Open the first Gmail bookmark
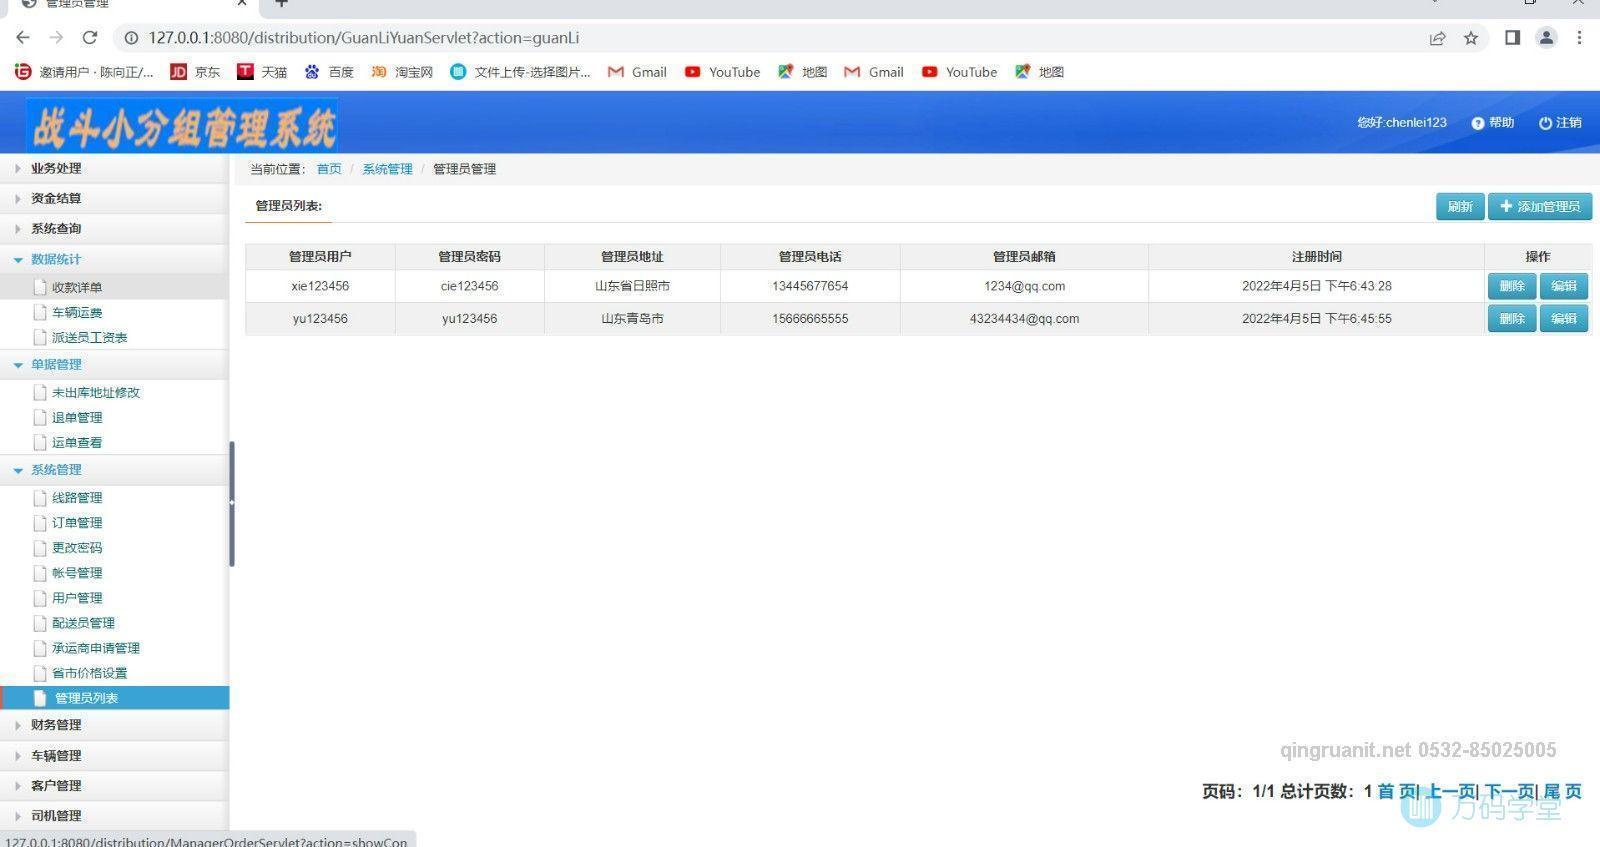 click(x=637, y=72)
